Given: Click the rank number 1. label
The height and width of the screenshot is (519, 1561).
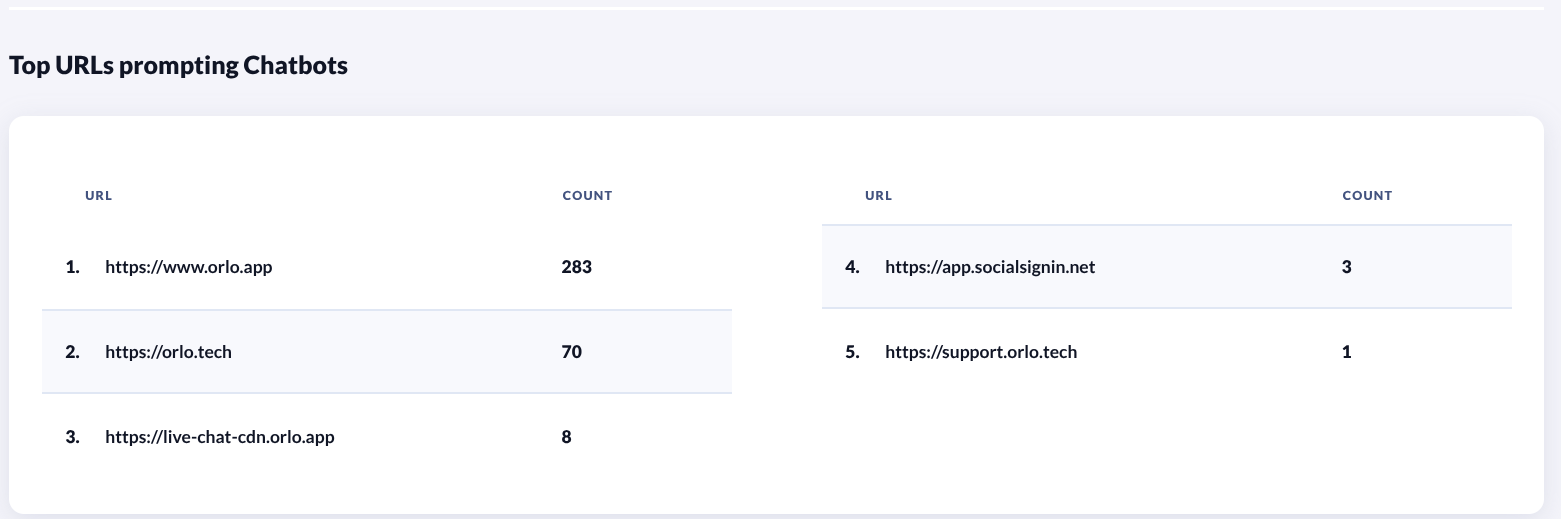Looking at the screenshot, I should [x=72, y=267].
